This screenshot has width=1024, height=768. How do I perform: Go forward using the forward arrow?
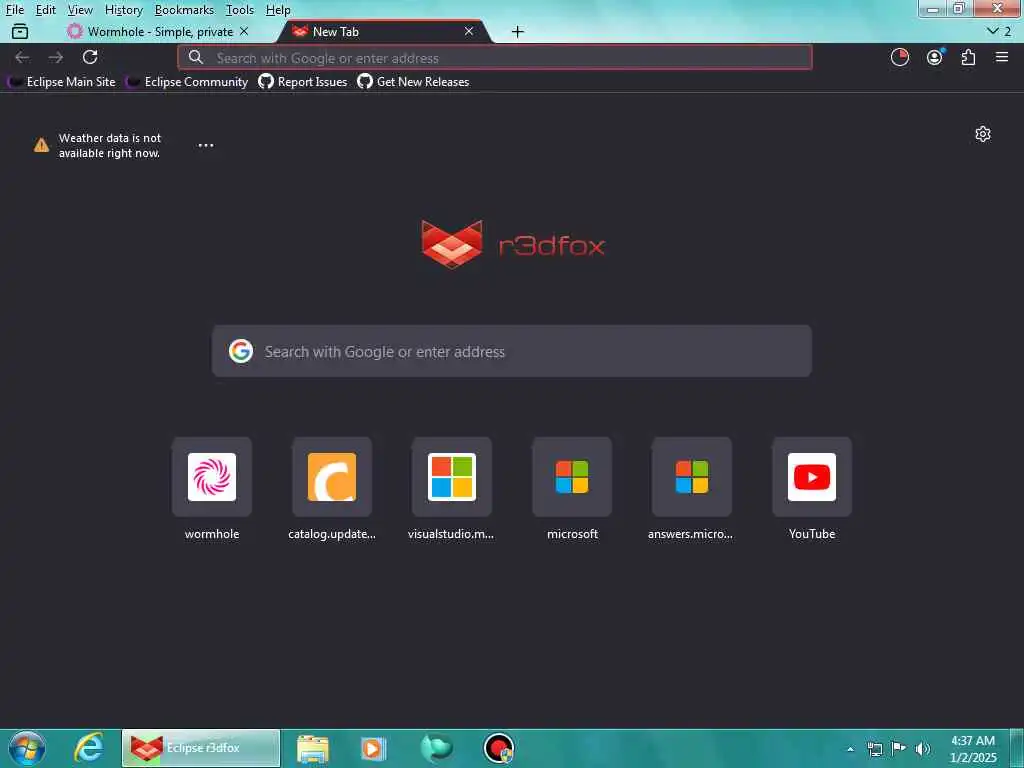[x=56, y=57]
